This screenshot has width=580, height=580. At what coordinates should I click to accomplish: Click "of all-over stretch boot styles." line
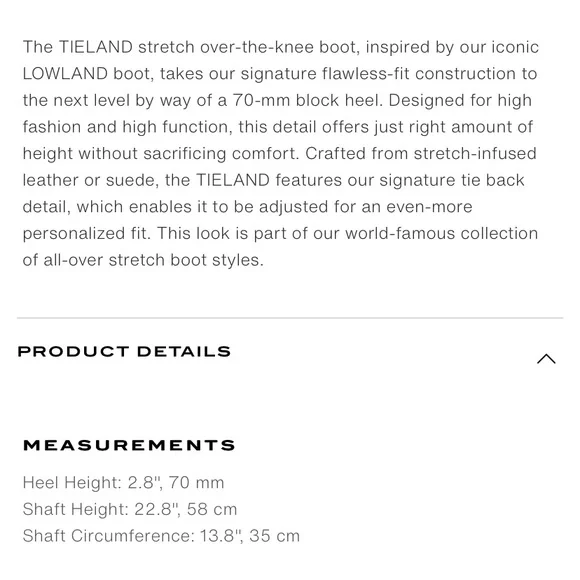pos(143,260)
